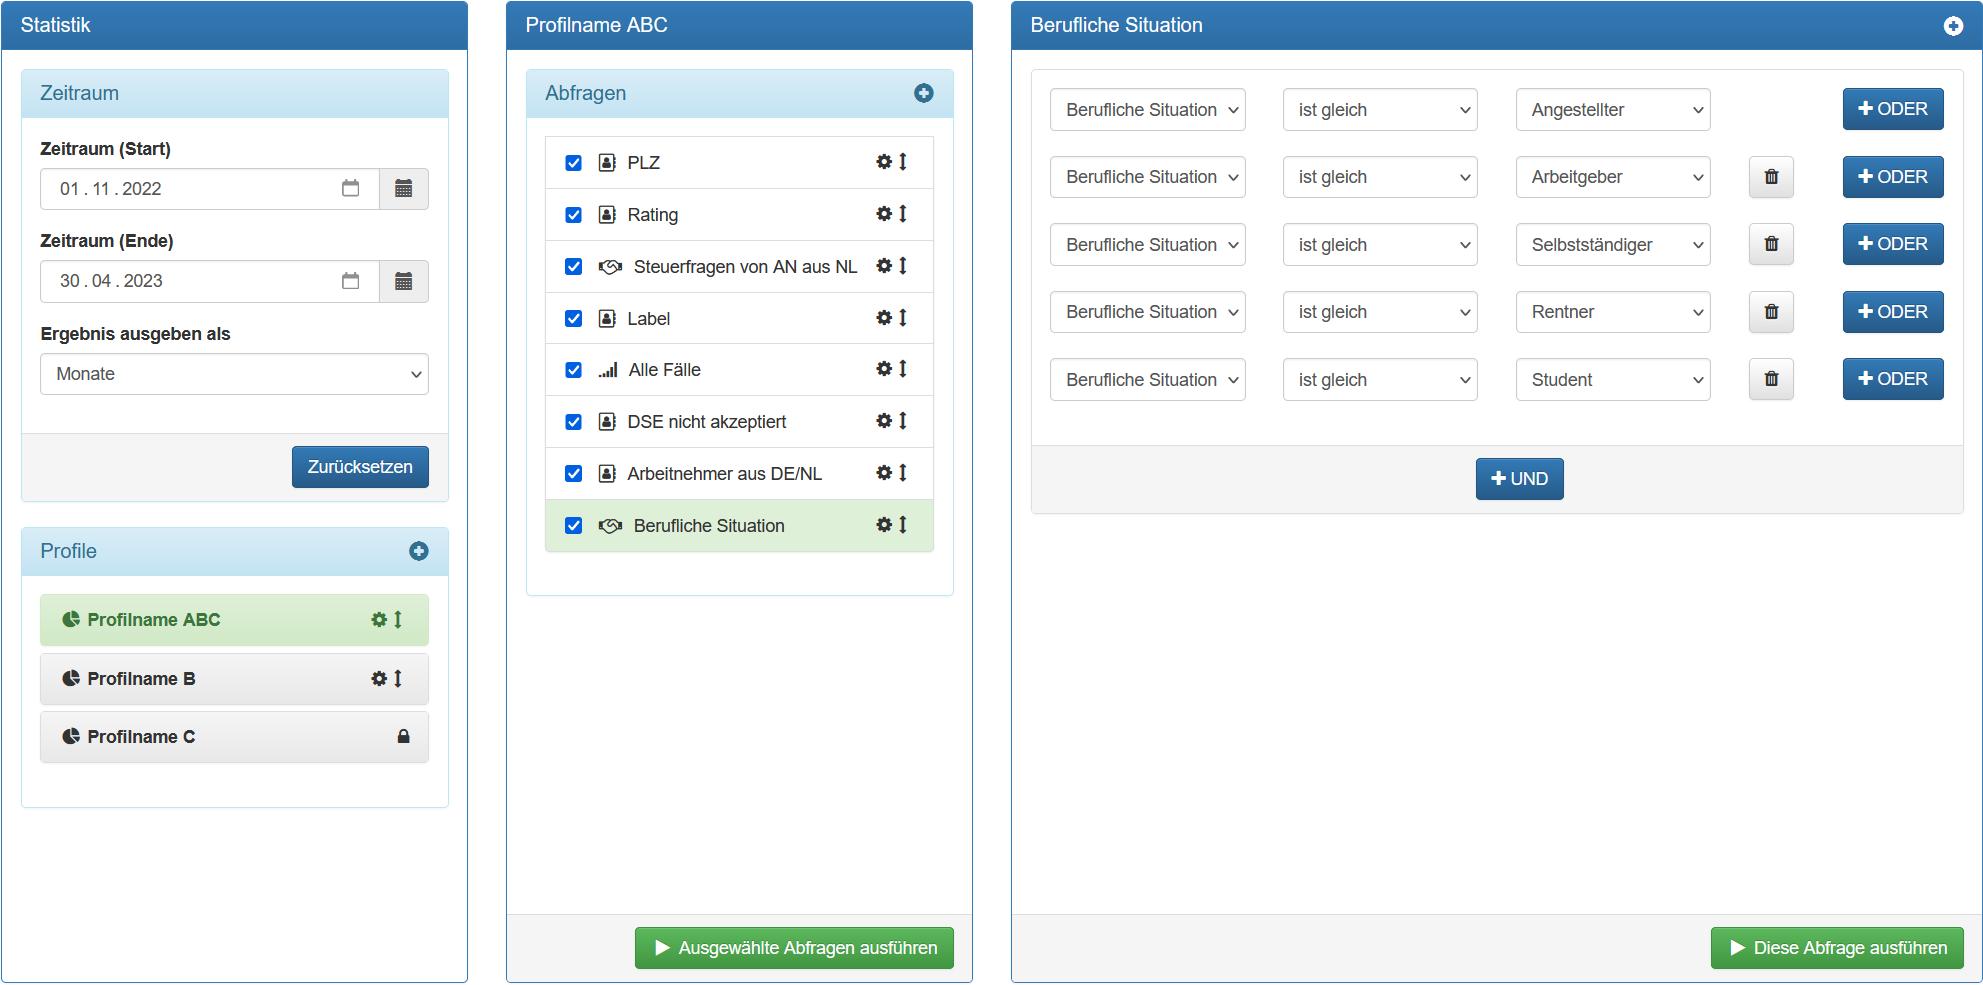1983x985 pixels.
Task: Open gear settings for Rating query
Action: (x=884, y=214)
